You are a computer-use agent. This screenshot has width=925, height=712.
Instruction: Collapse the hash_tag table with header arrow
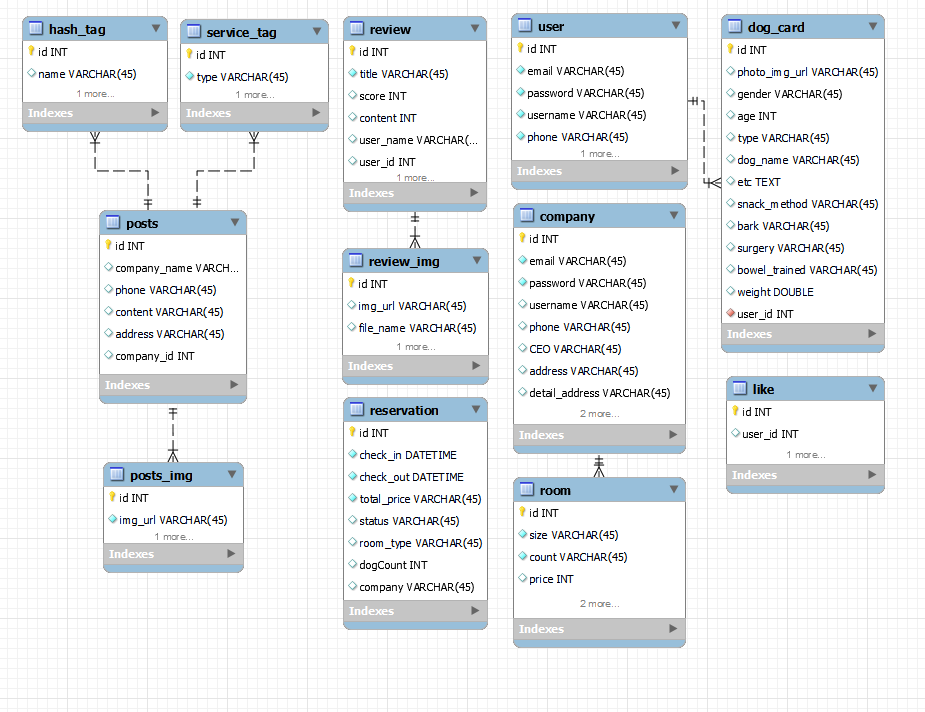(156, 28)
